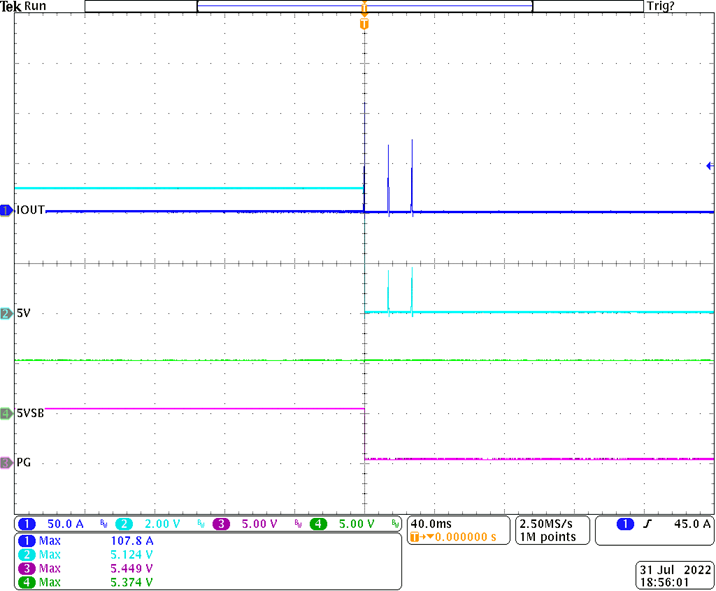Click the channel 1 IOUT ground marker
Viewport: 716px width, 591px height.
[x=7, y=211]
